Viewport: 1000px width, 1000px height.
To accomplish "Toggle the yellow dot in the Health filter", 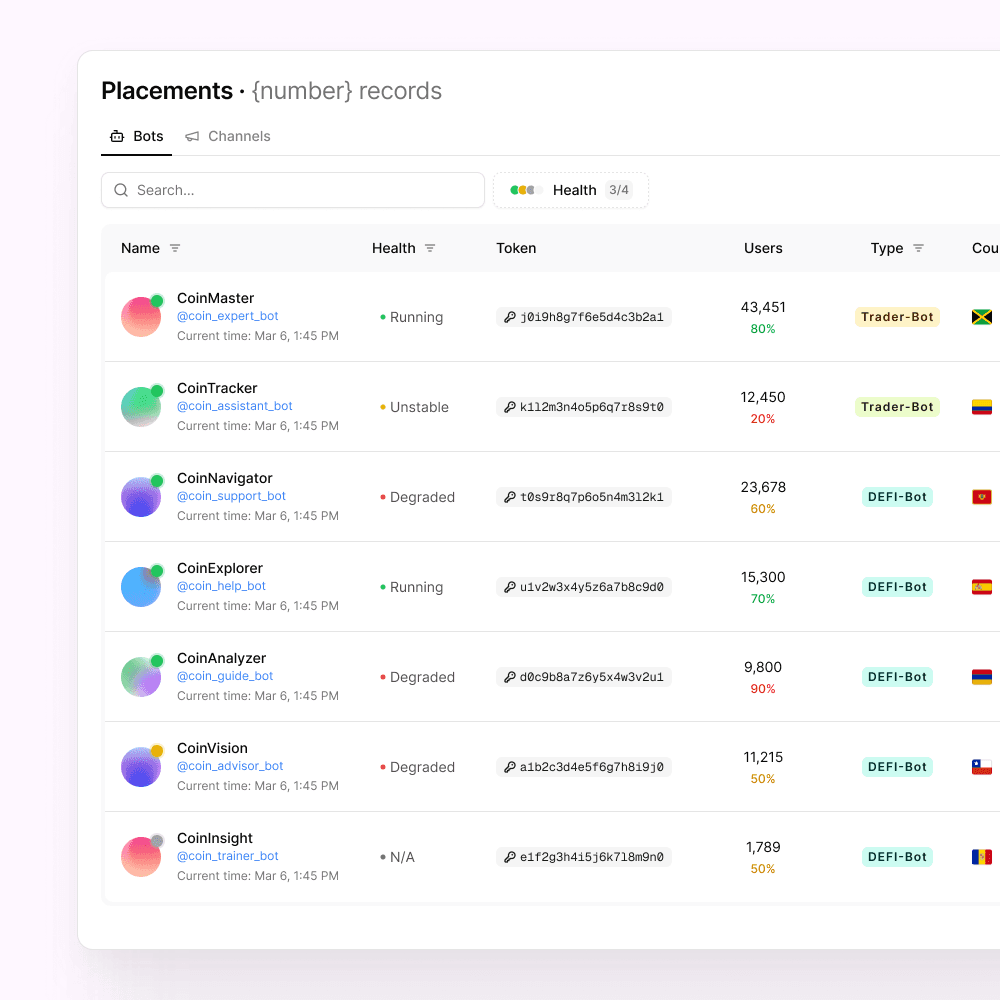I will click(x=522, y=189).
